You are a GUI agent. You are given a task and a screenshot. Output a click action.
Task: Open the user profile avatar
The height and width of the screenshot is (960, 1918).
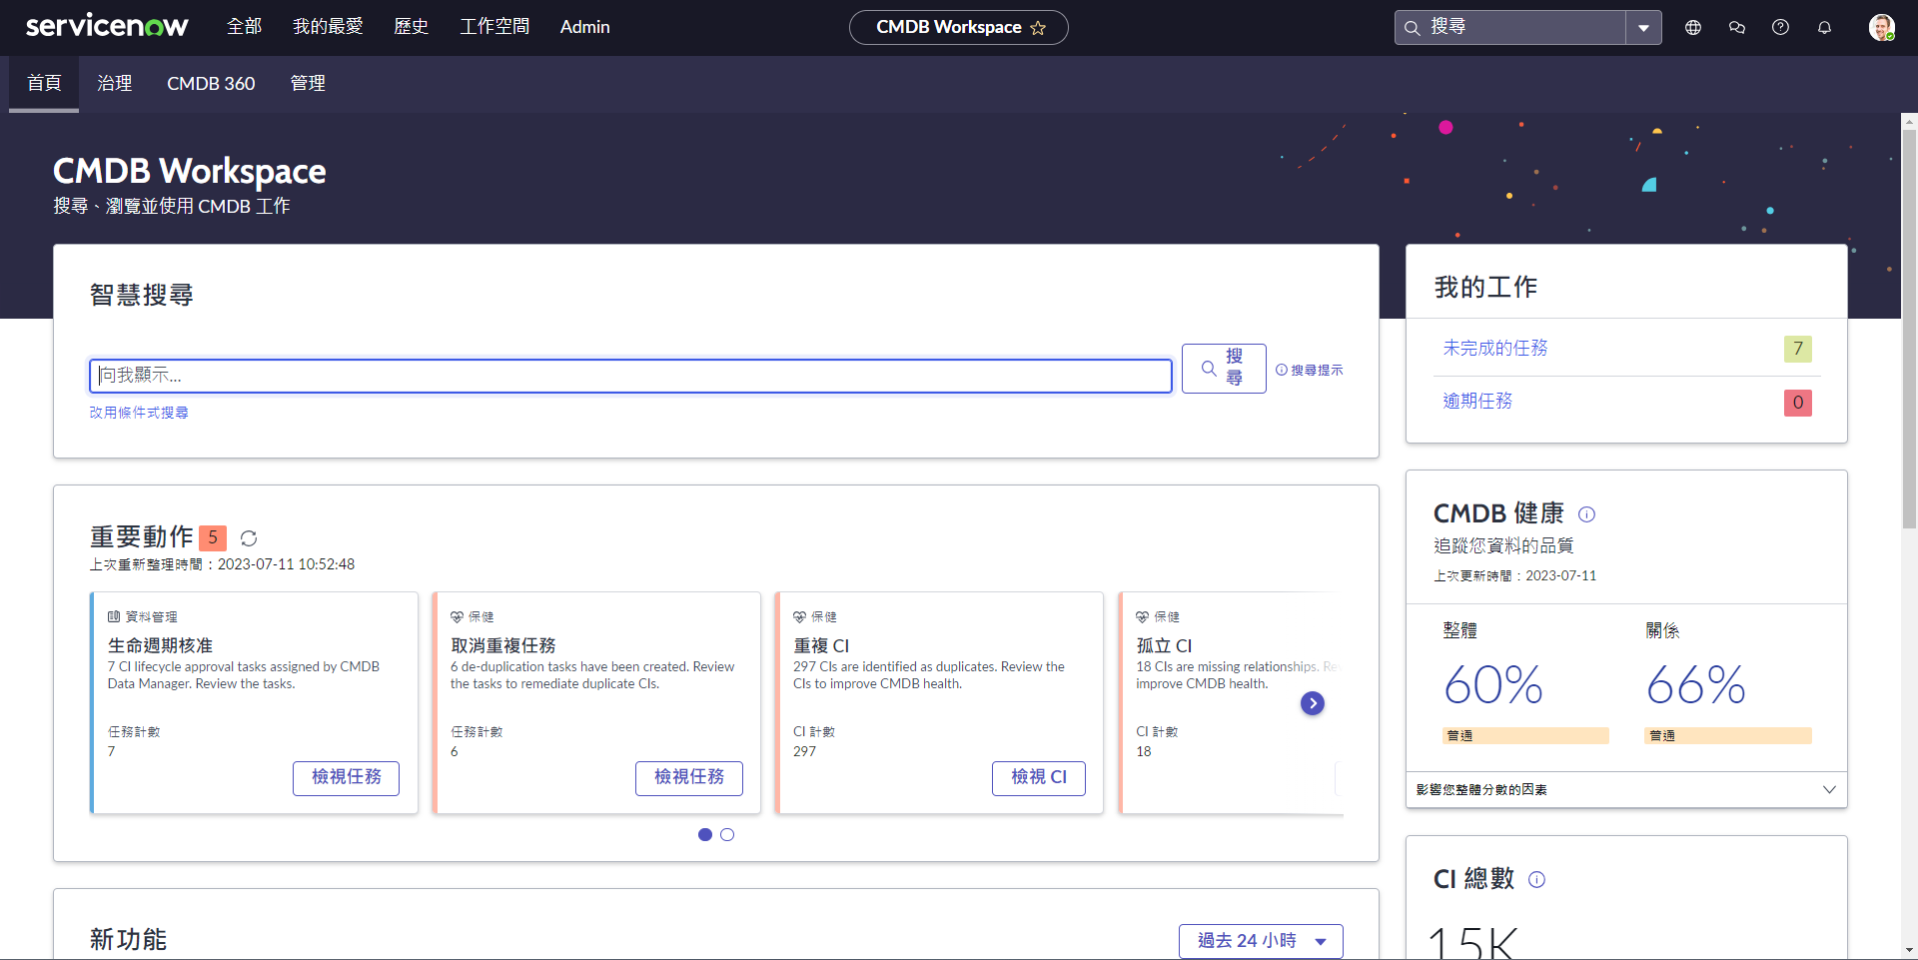pyautogui.click(x=1882, y=28)
